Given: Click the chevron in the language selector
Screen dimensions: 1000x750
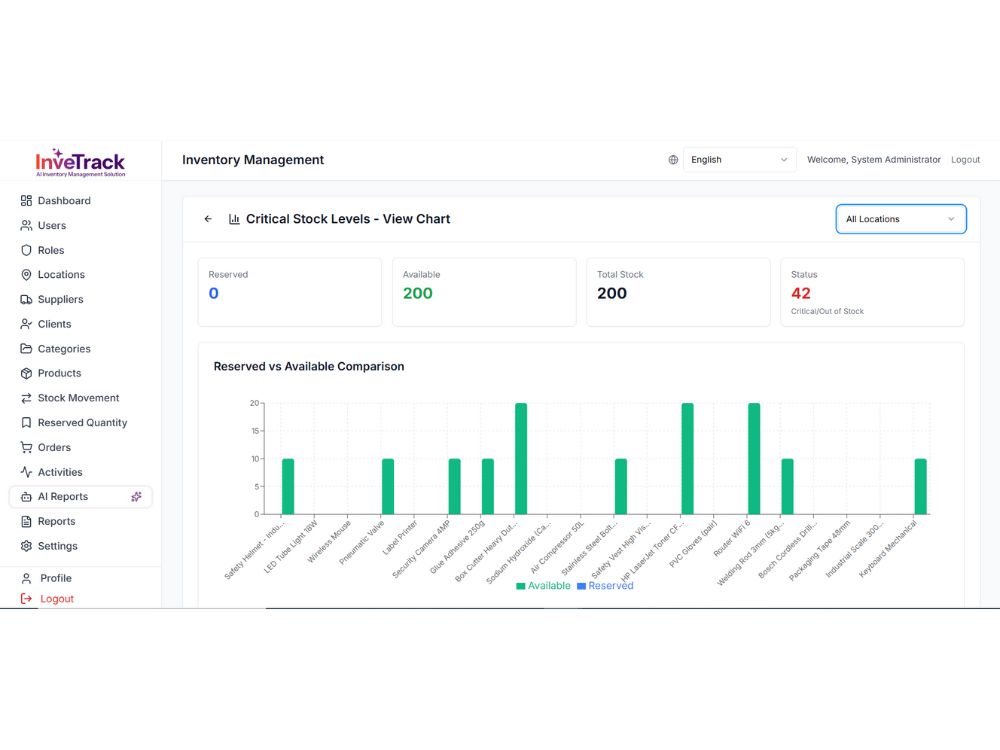Looking at the screenshot, I should point(784,160).
